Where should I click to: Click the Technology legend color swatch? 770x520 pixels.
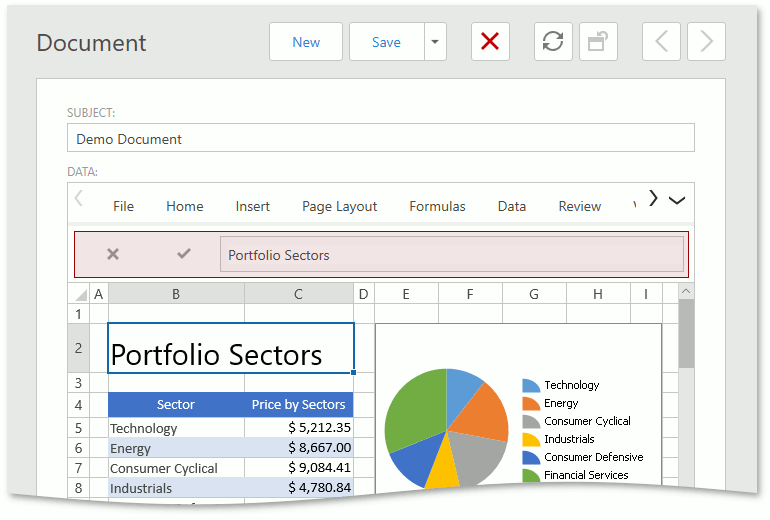pyautogui.click(x=531, y=385)
